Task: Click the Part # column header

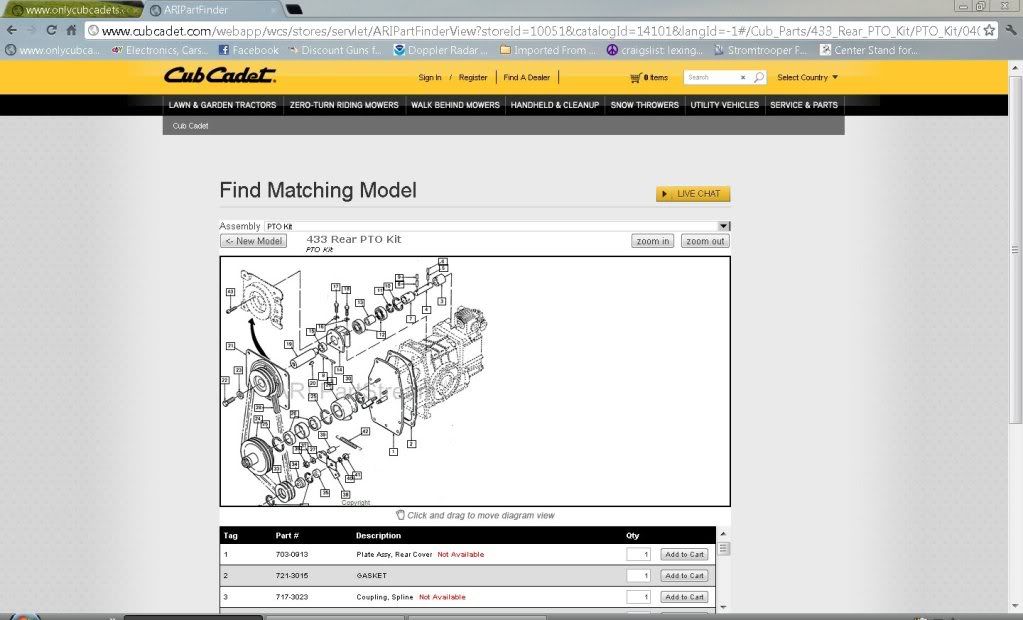Action: click(x=287, y=535)
